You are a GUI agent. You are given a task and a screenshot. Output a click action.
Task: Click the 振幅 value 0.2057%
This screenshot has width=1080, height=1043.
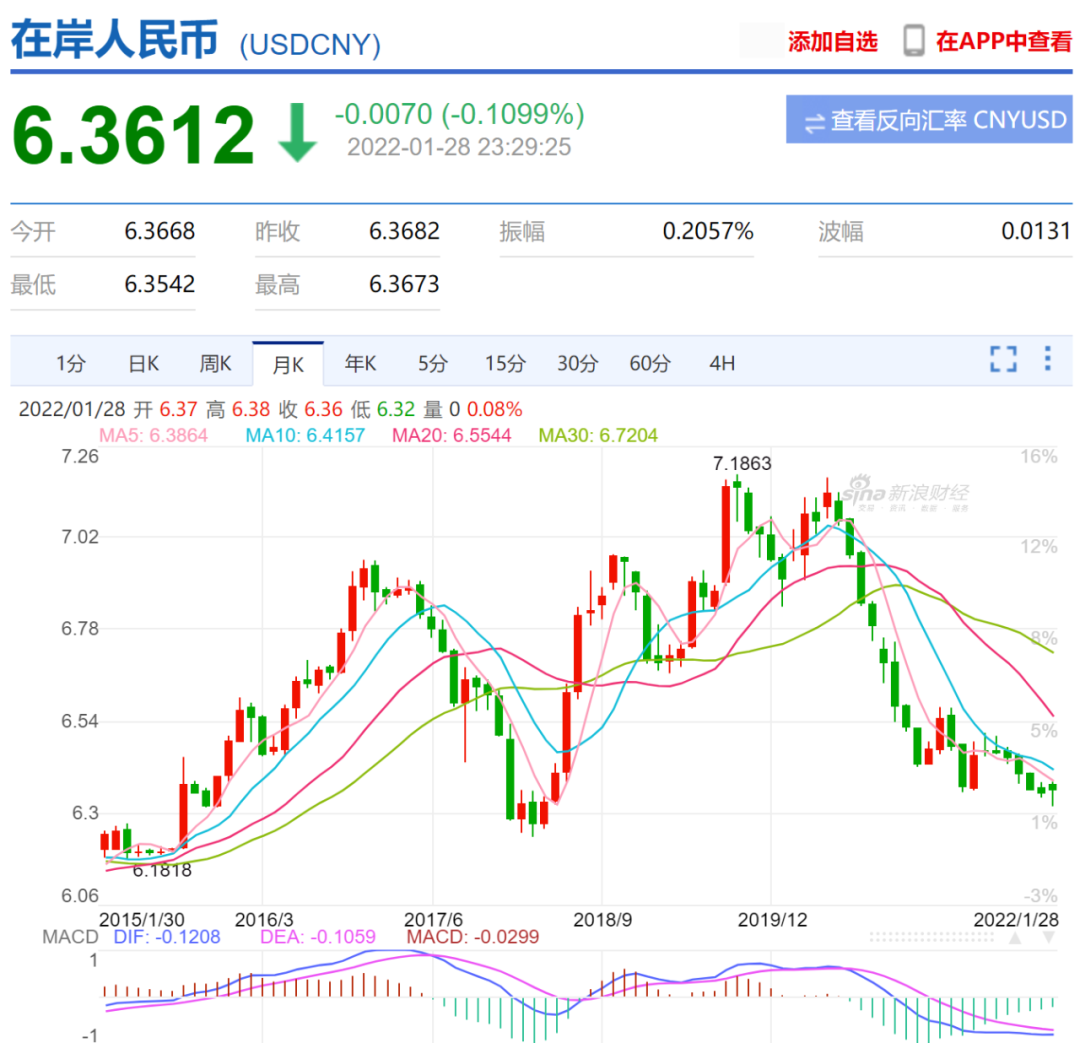[x=707, y=231]
